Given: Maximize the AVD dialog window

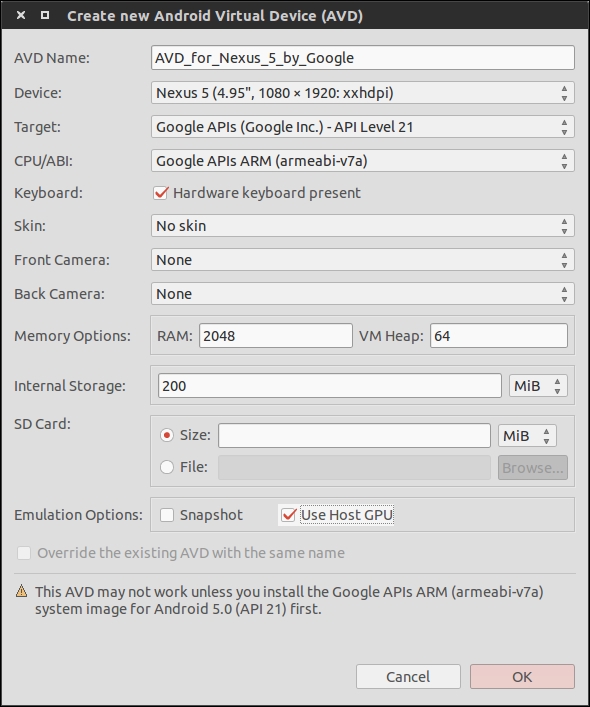Looking at the screenshot, I should tap(45, 15).
